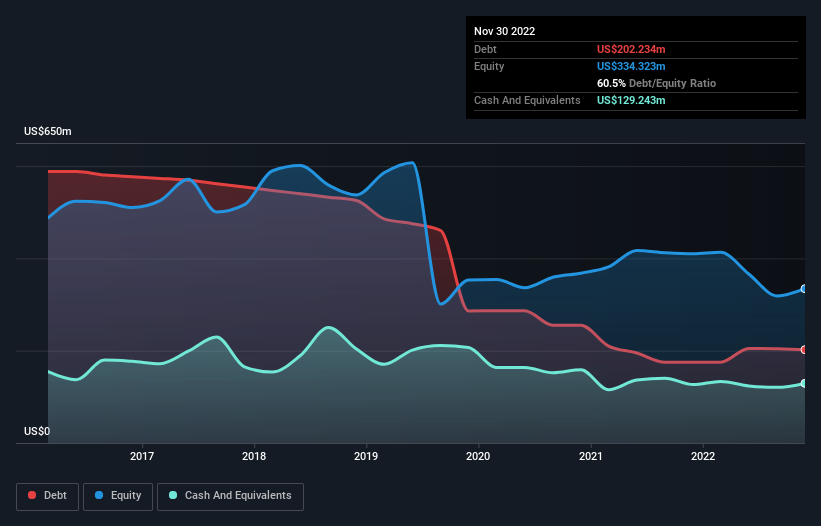Click the Nov 30 2022 tooltip date

pos(505,31)
